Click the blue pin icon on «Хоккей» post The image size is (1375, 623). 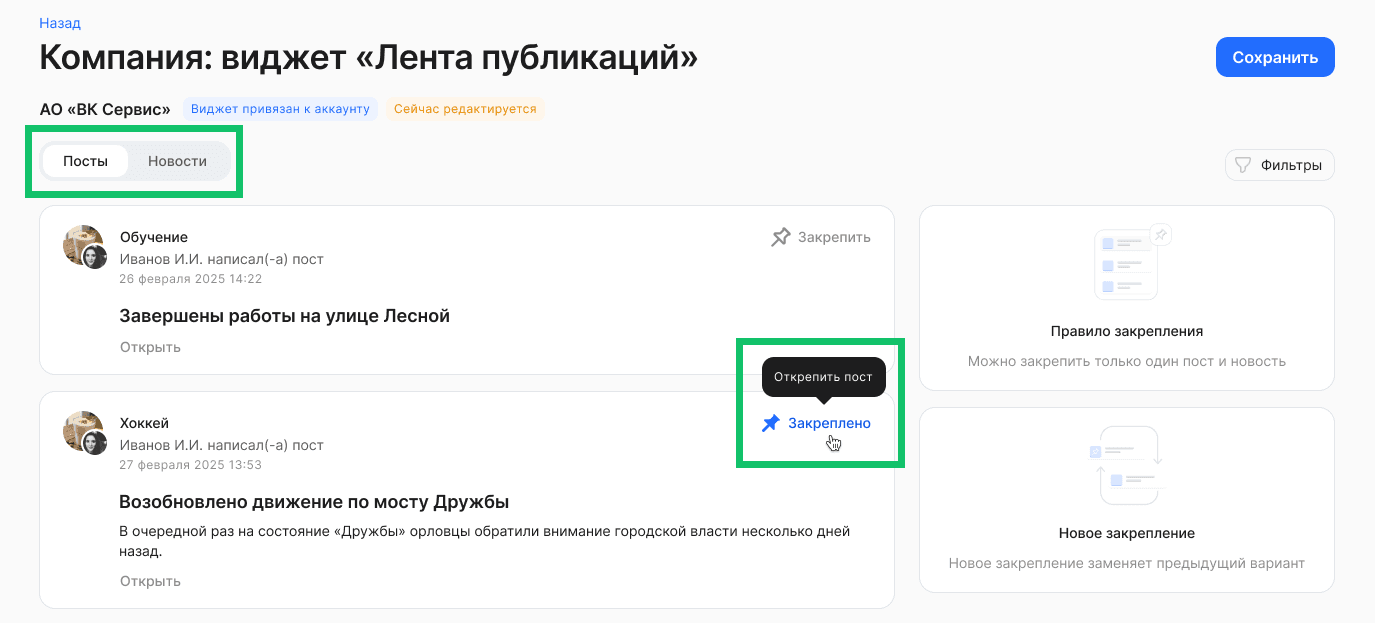(x=770, y=423)
